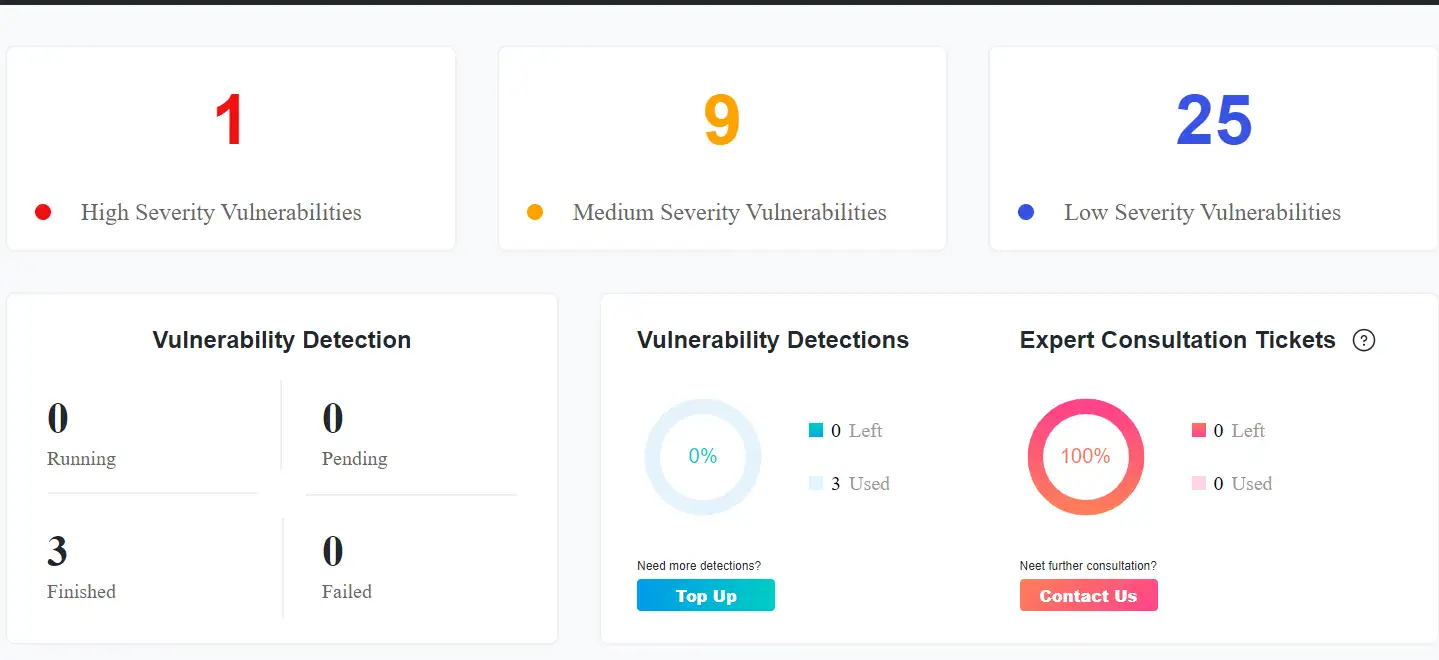The image size is (1439, 660).
Task: Click the 100% consultation tickets donut chart
Action: point(1085,457)
